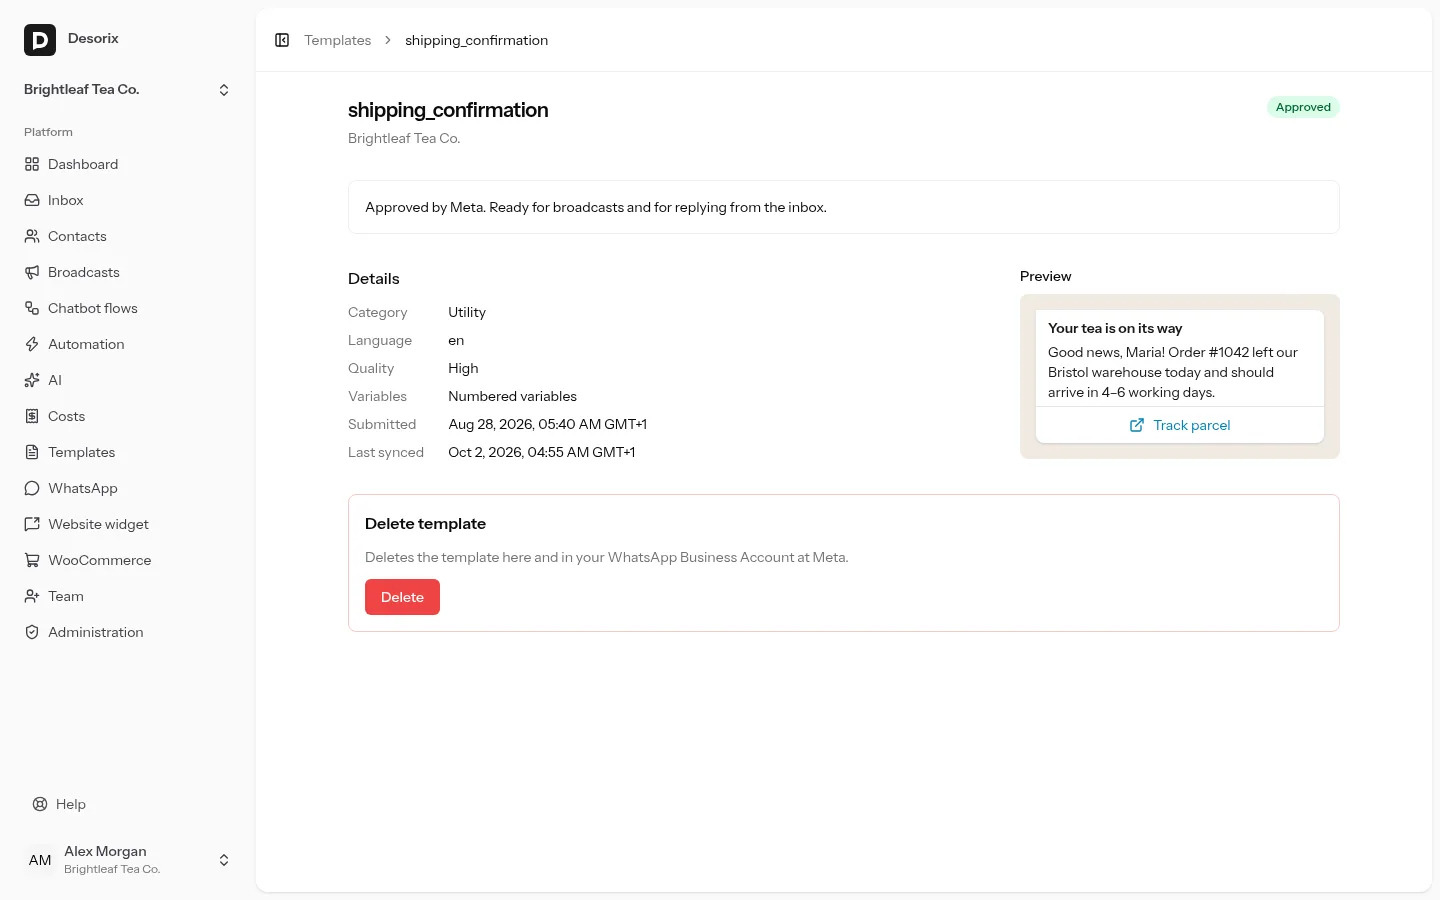Click the external link icon beside Track parcel
This screenshot has height=900, width=1440.
click(x=1137, y=425)
